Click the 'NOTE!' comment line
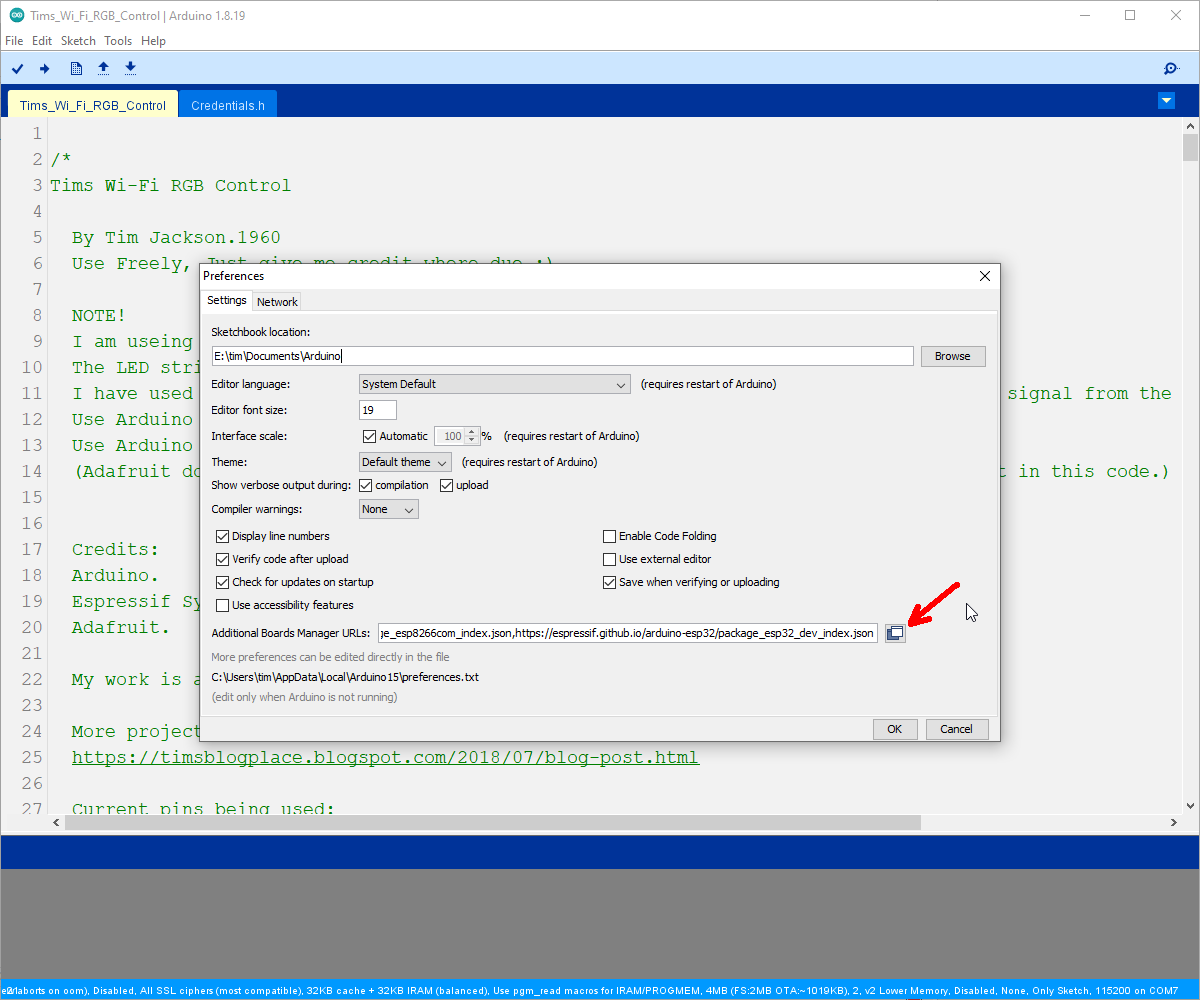Screen dimensions: 1200x1000 click(99, 316)
